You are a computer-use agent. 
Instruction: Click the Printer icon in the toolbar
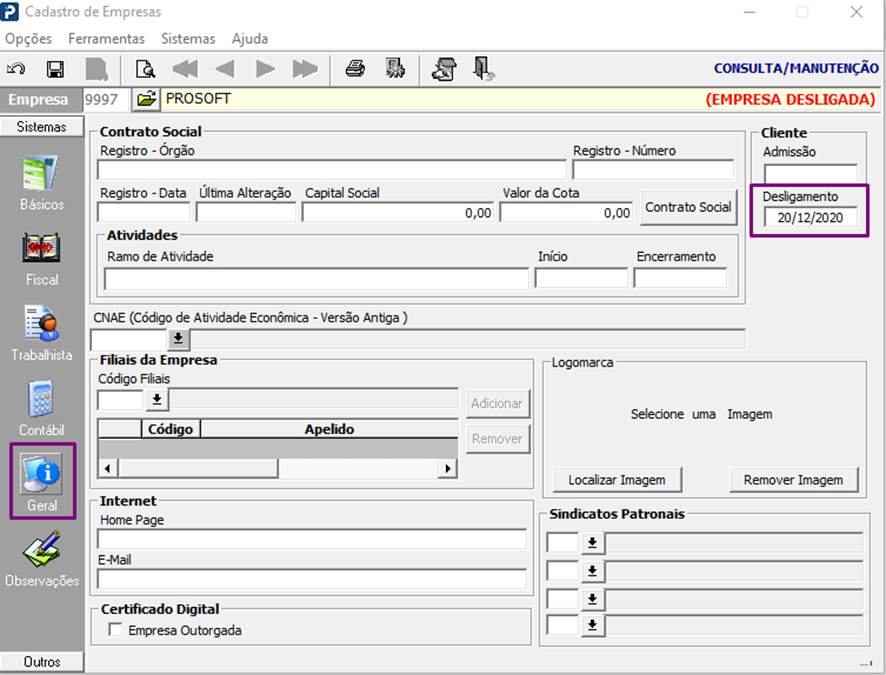click(355, 69)
